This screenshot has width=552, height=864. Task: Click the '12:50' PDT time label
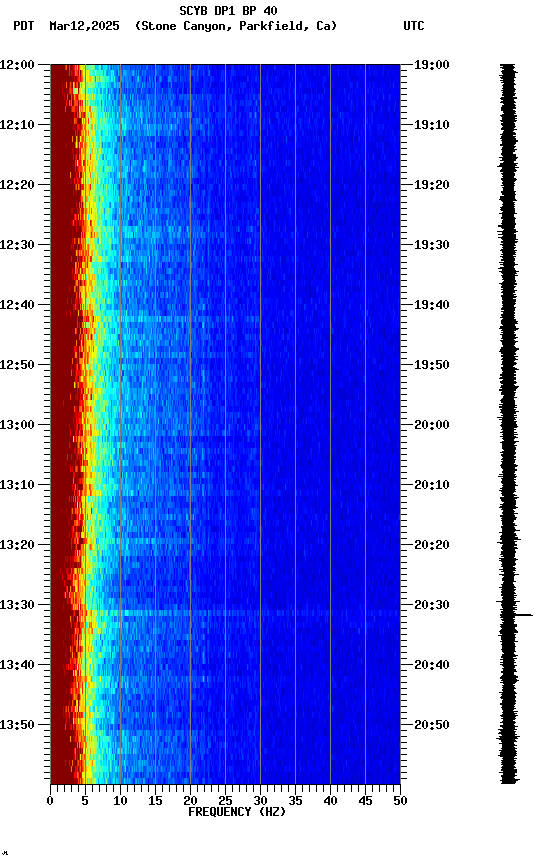coord(17,365)
